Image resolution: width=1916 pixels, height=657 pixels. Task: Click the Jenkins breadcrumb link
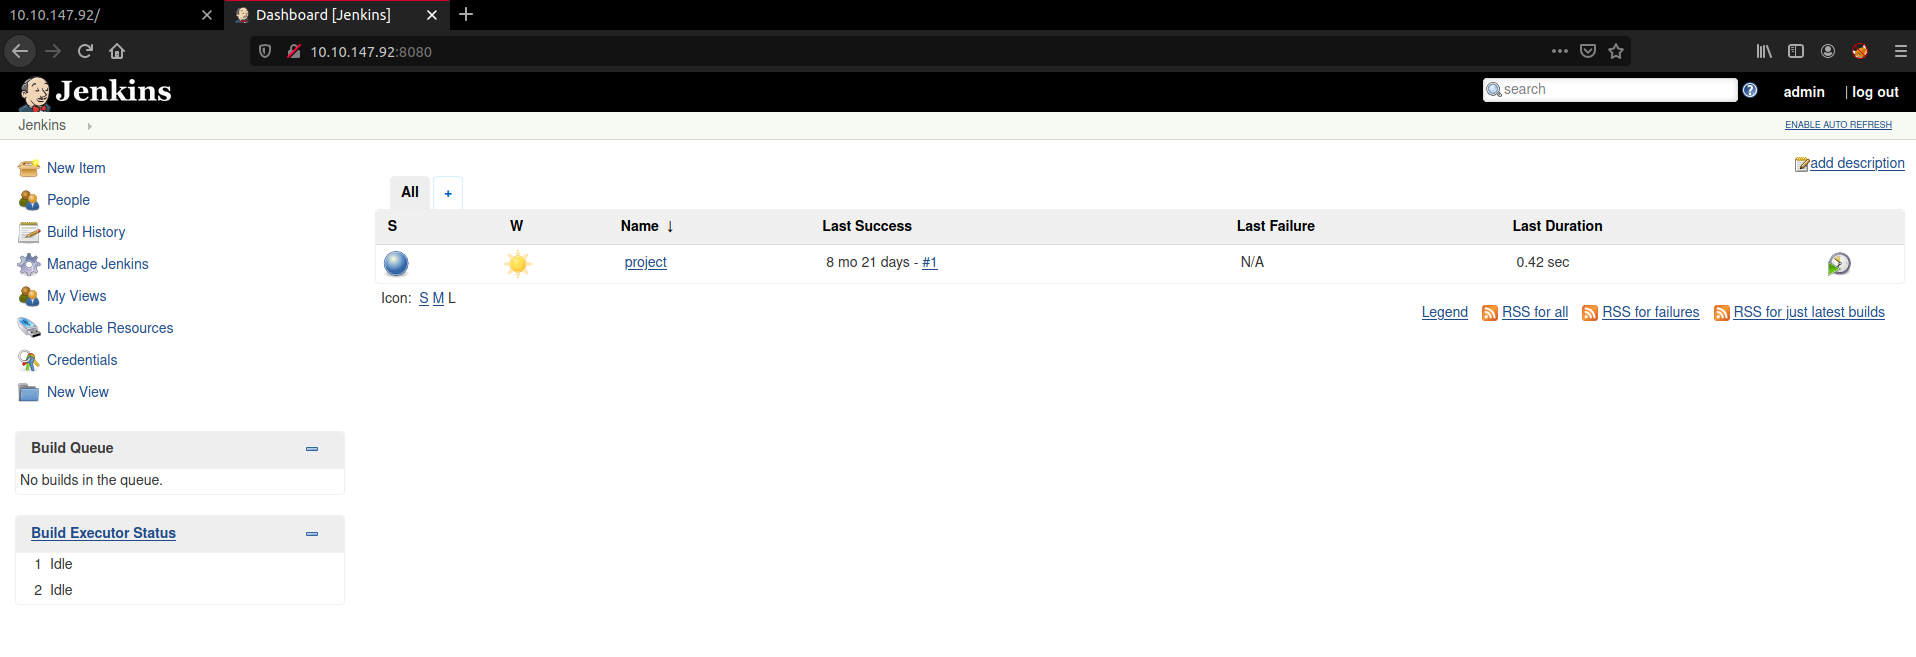coord(42,125)
